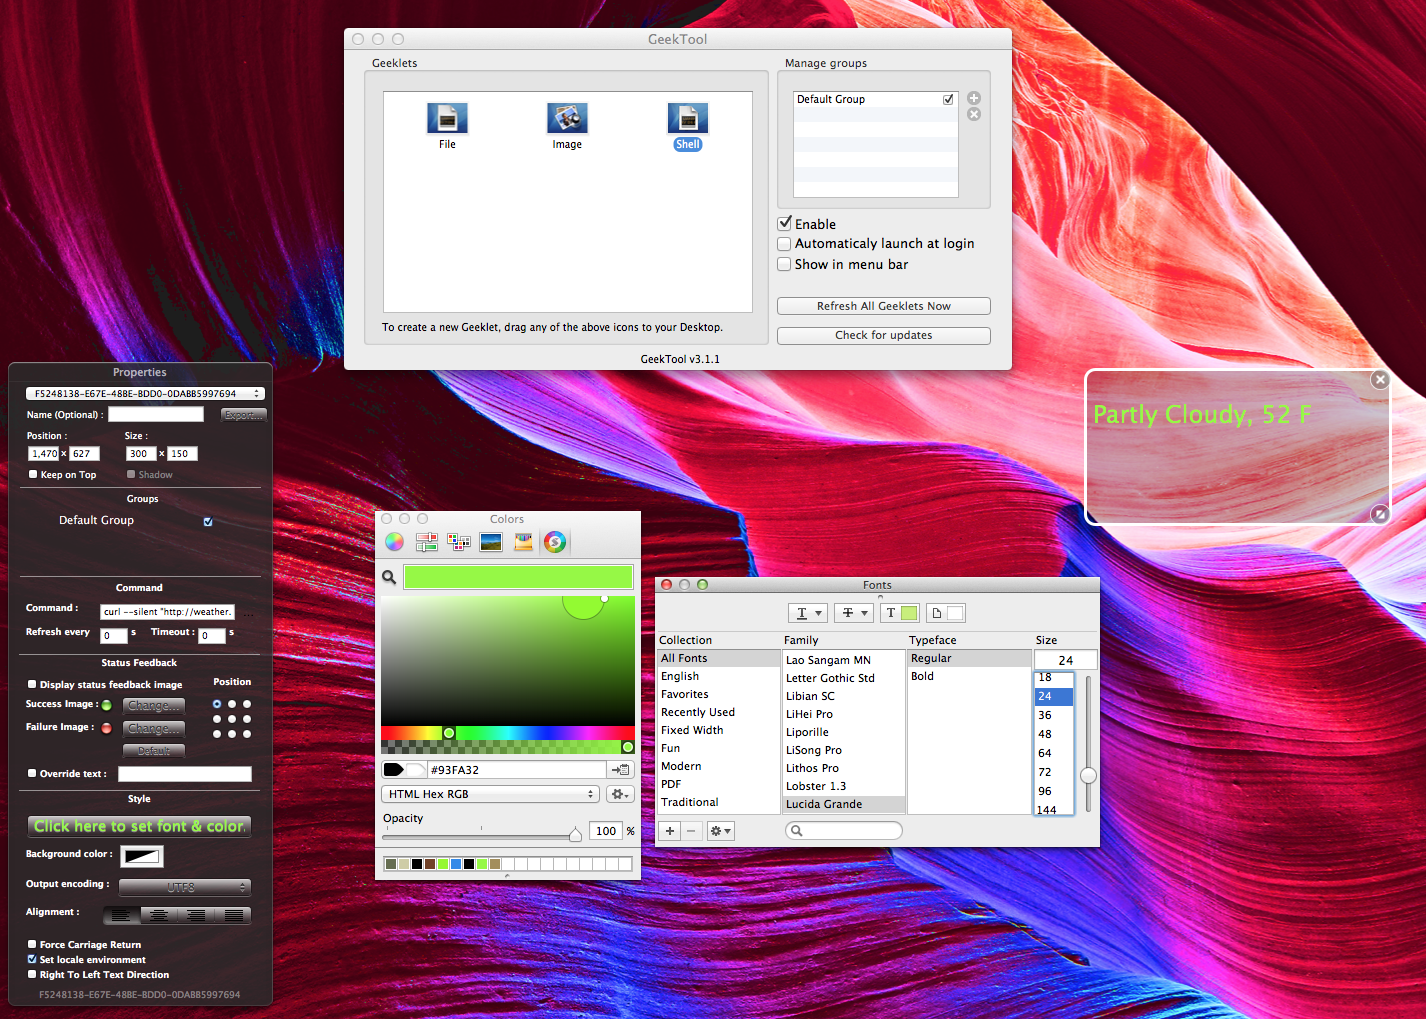Image resolution: width=1426 pixels, height=1019 pixels.
Task: Select the Fixed Width collection
Action: coord(692,730)
